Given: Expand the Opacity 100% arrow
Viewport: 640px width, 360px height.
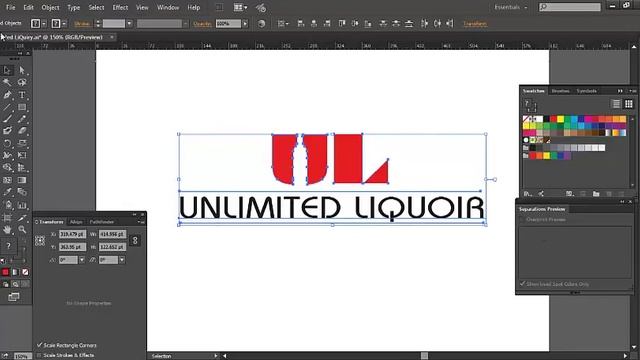Looking at the screenshot, I should pos(245,24).
